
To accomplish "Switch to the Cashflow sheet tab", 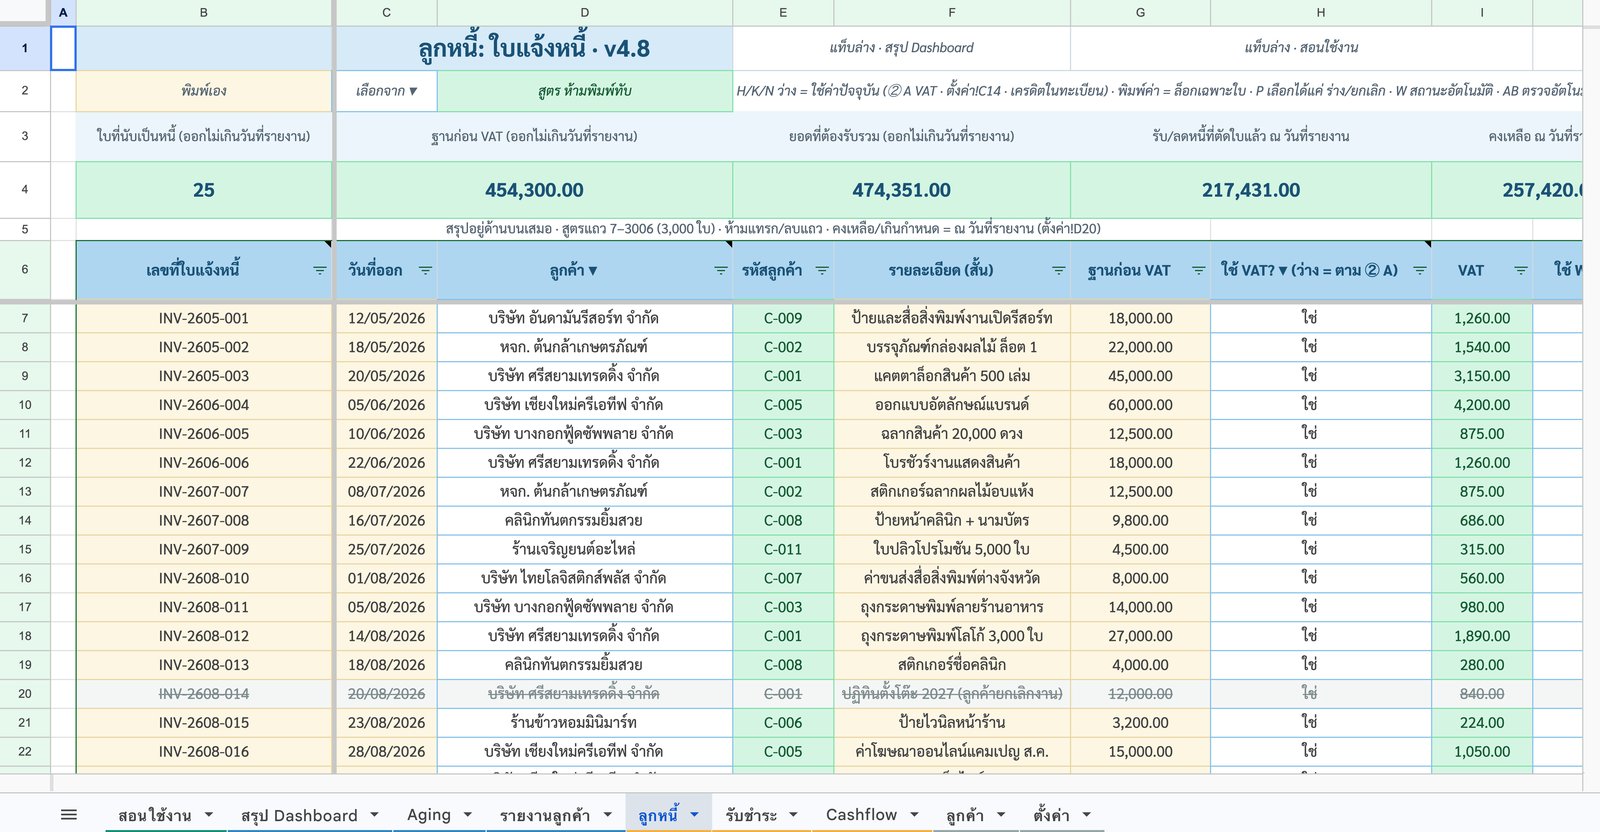I will pyautogui.click(x=862, y=815).
